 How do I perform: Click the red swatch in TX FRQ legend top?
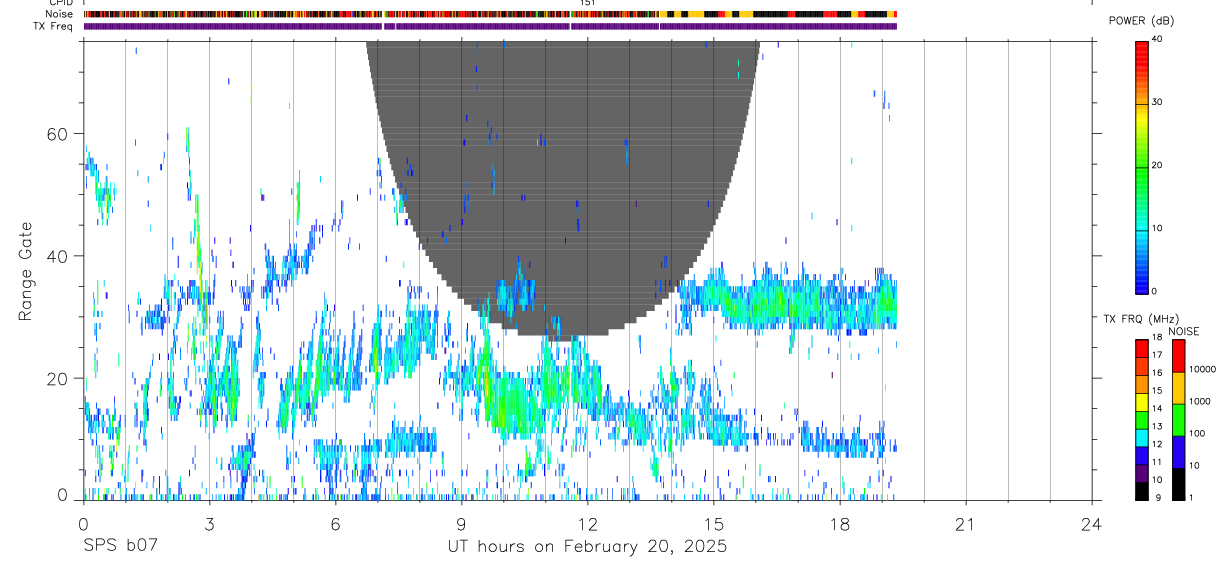pos(1142,348)
